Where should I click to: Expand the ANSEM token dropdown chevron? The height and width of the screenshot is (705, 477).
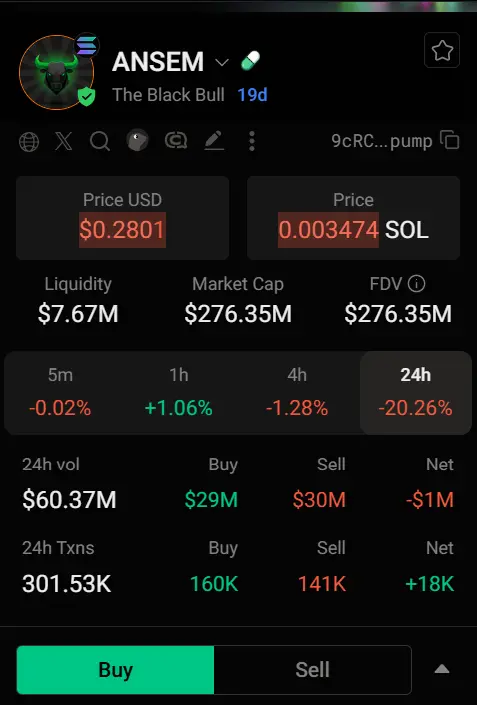point(222,62)
